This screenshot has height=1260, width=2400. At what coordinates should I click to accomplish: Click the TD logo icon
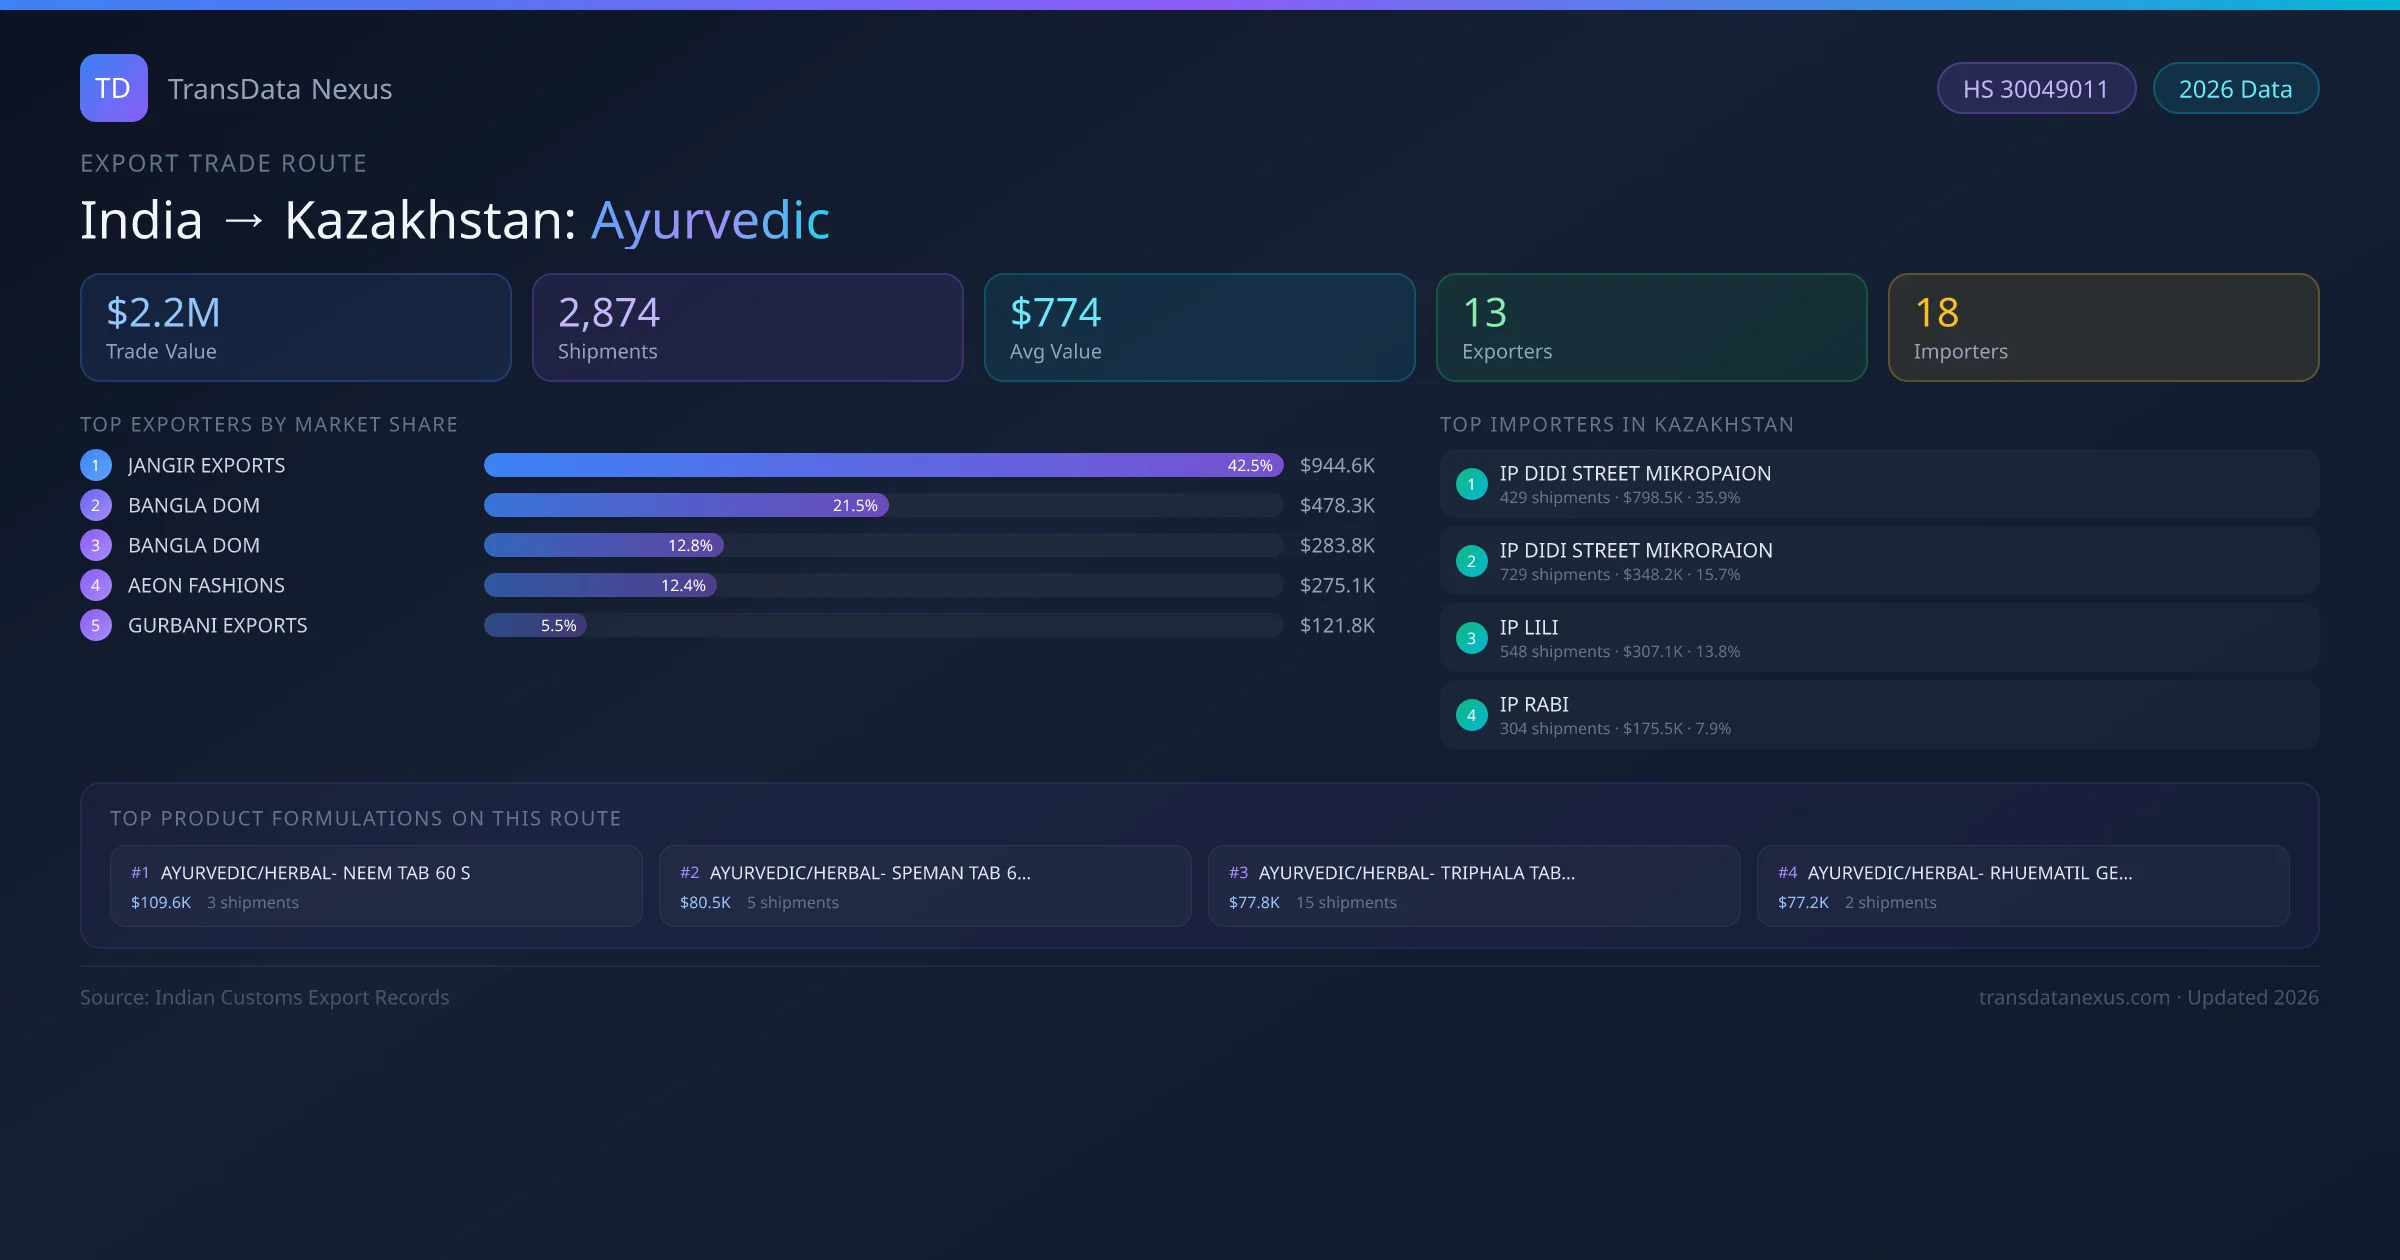pyautogui.click(x=113, y=88)
